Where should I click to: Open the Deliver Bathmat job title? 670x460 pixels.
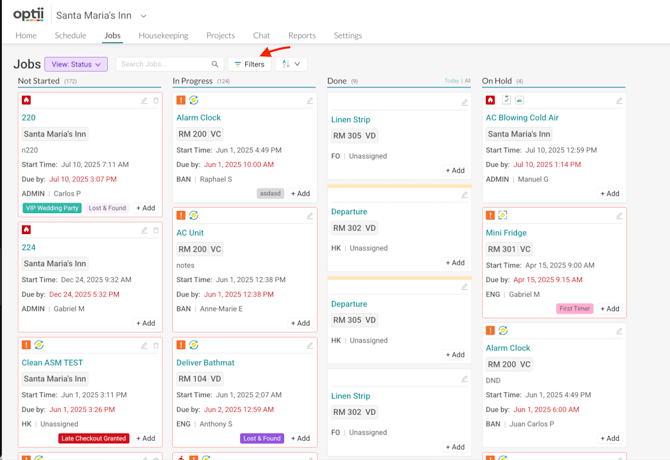(x=206, y=363)
